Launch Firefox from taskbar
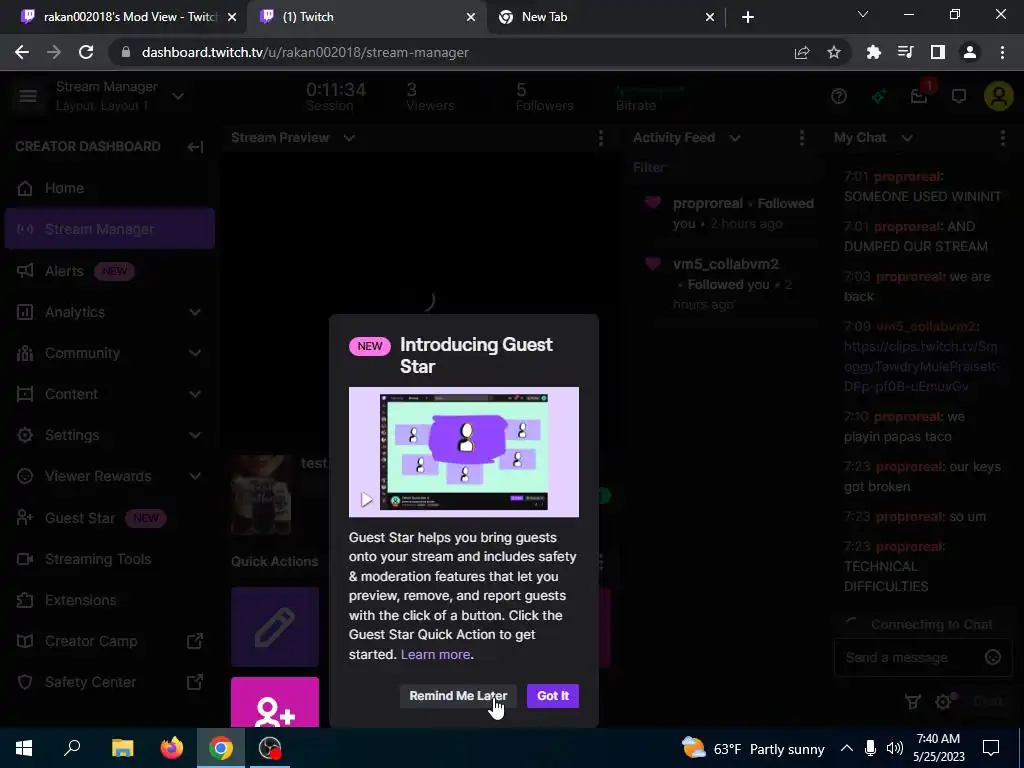1024x768 pixels. [x=172, y=748]
